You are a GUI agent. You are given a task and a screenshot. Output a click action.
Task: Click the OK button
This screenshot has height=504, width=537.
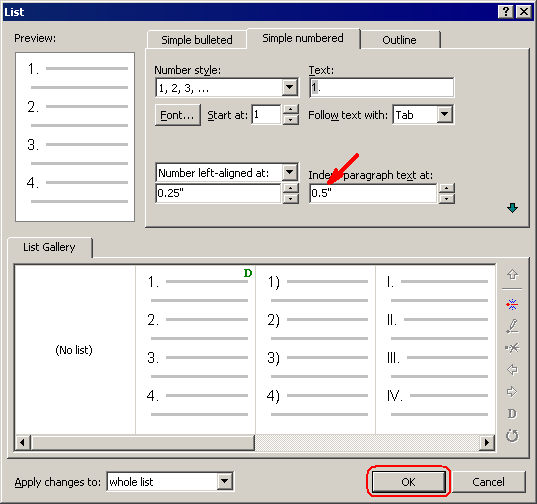click(x=408, y=482)
